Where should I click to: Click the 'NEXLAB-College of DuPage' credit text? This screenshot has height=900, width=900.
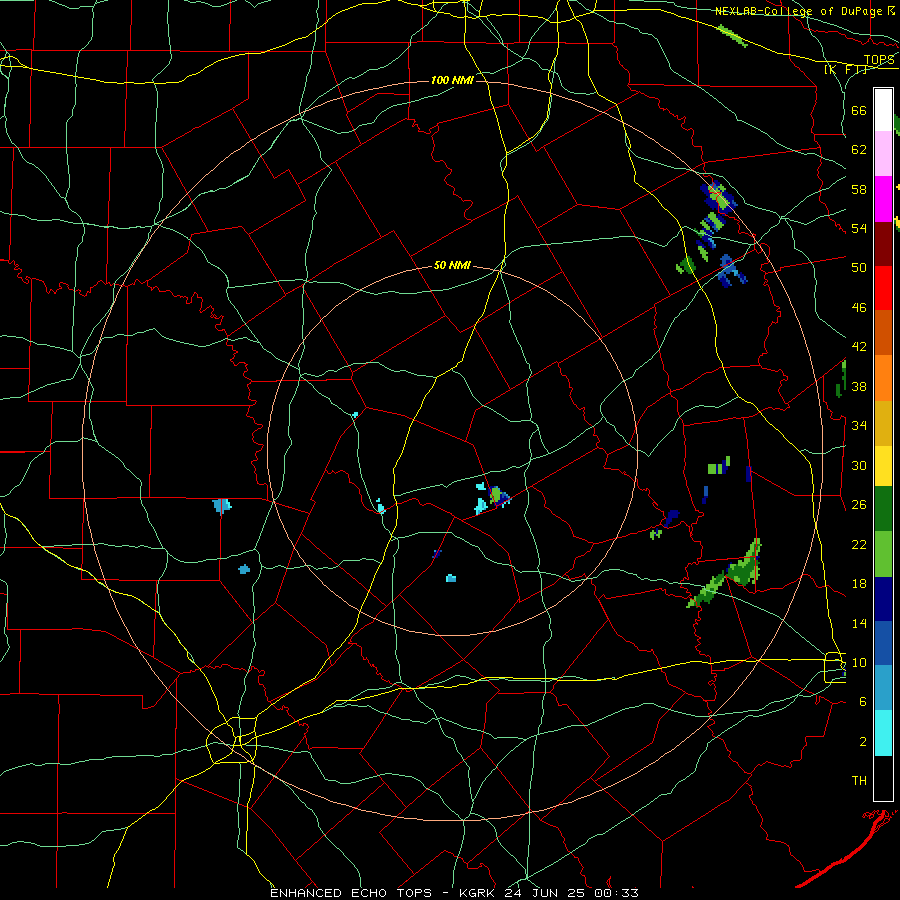coord(799,11)
